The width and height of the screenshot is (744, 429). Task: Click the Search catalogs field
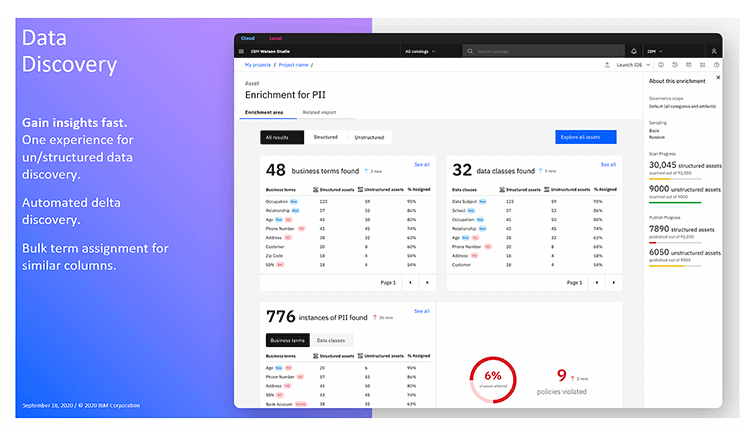pyautogui.click(x=544, y=51)
